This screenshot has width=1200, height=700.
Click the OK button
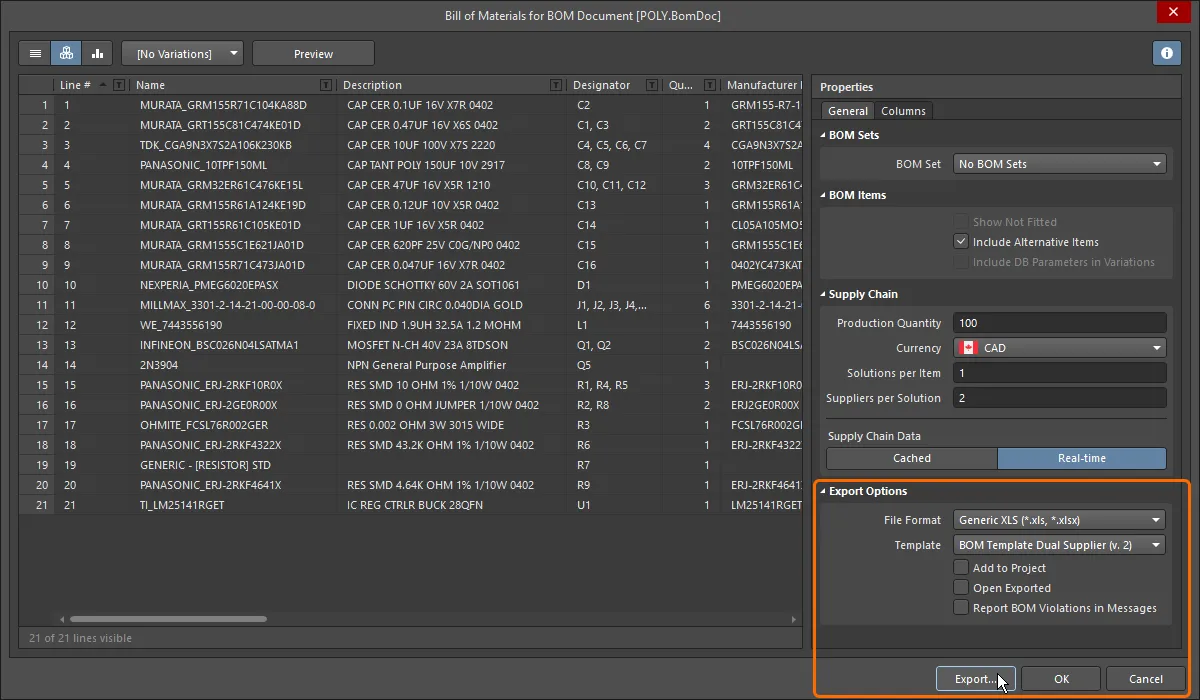1061,679
